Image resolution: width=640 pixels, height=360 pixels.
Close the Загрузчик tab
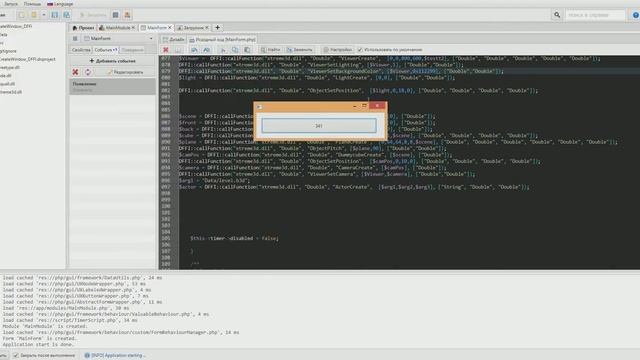(x=207, y=28)
